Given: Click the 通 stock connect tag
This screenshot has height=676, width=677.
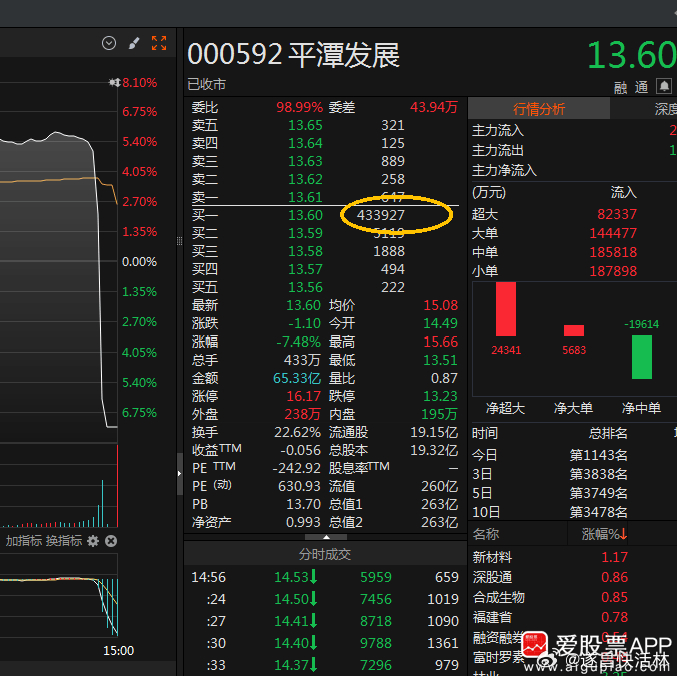Looking at the screenshot, I should [x=641, y=87].
